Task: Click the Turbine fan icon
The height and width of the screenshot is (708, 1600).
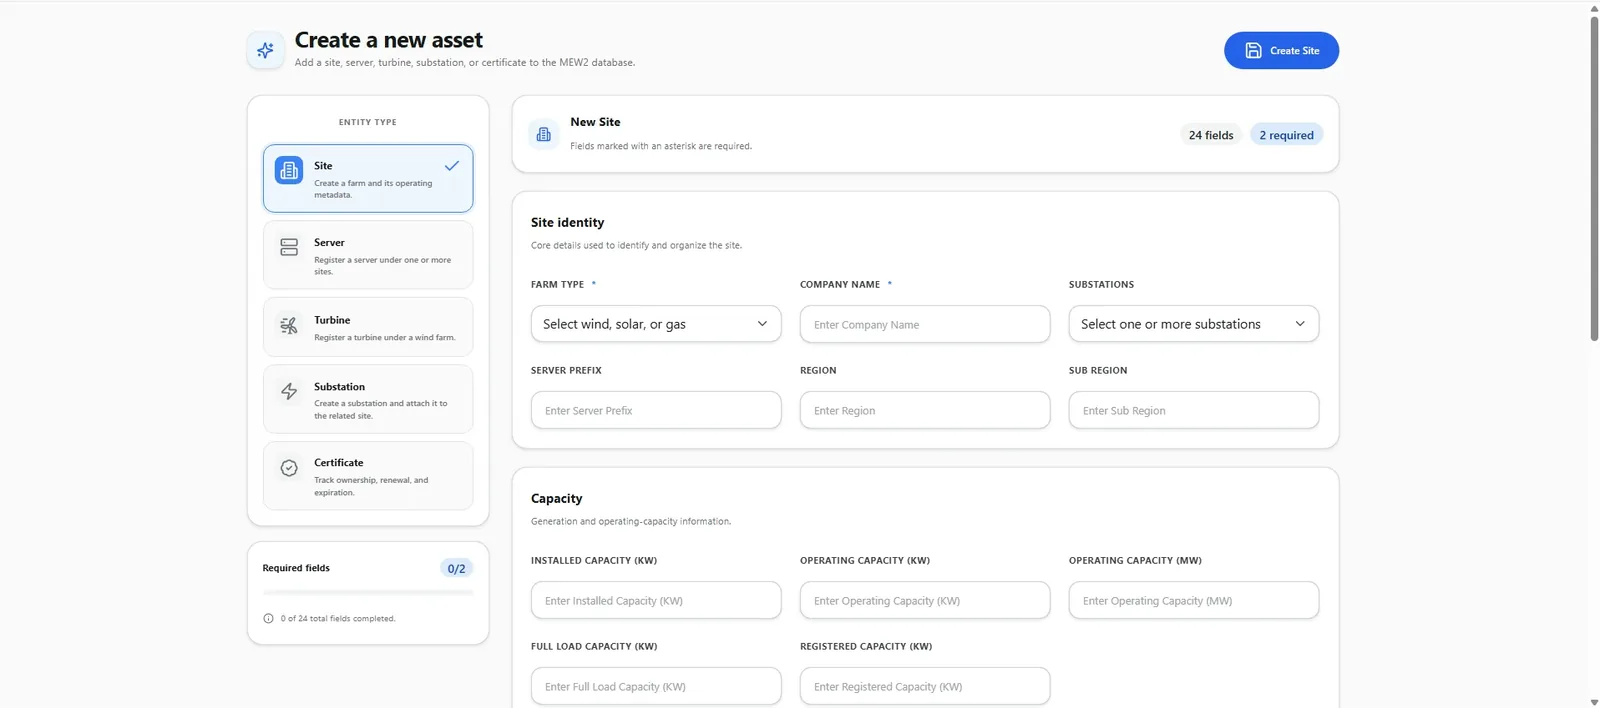Action: click(289, 325)
